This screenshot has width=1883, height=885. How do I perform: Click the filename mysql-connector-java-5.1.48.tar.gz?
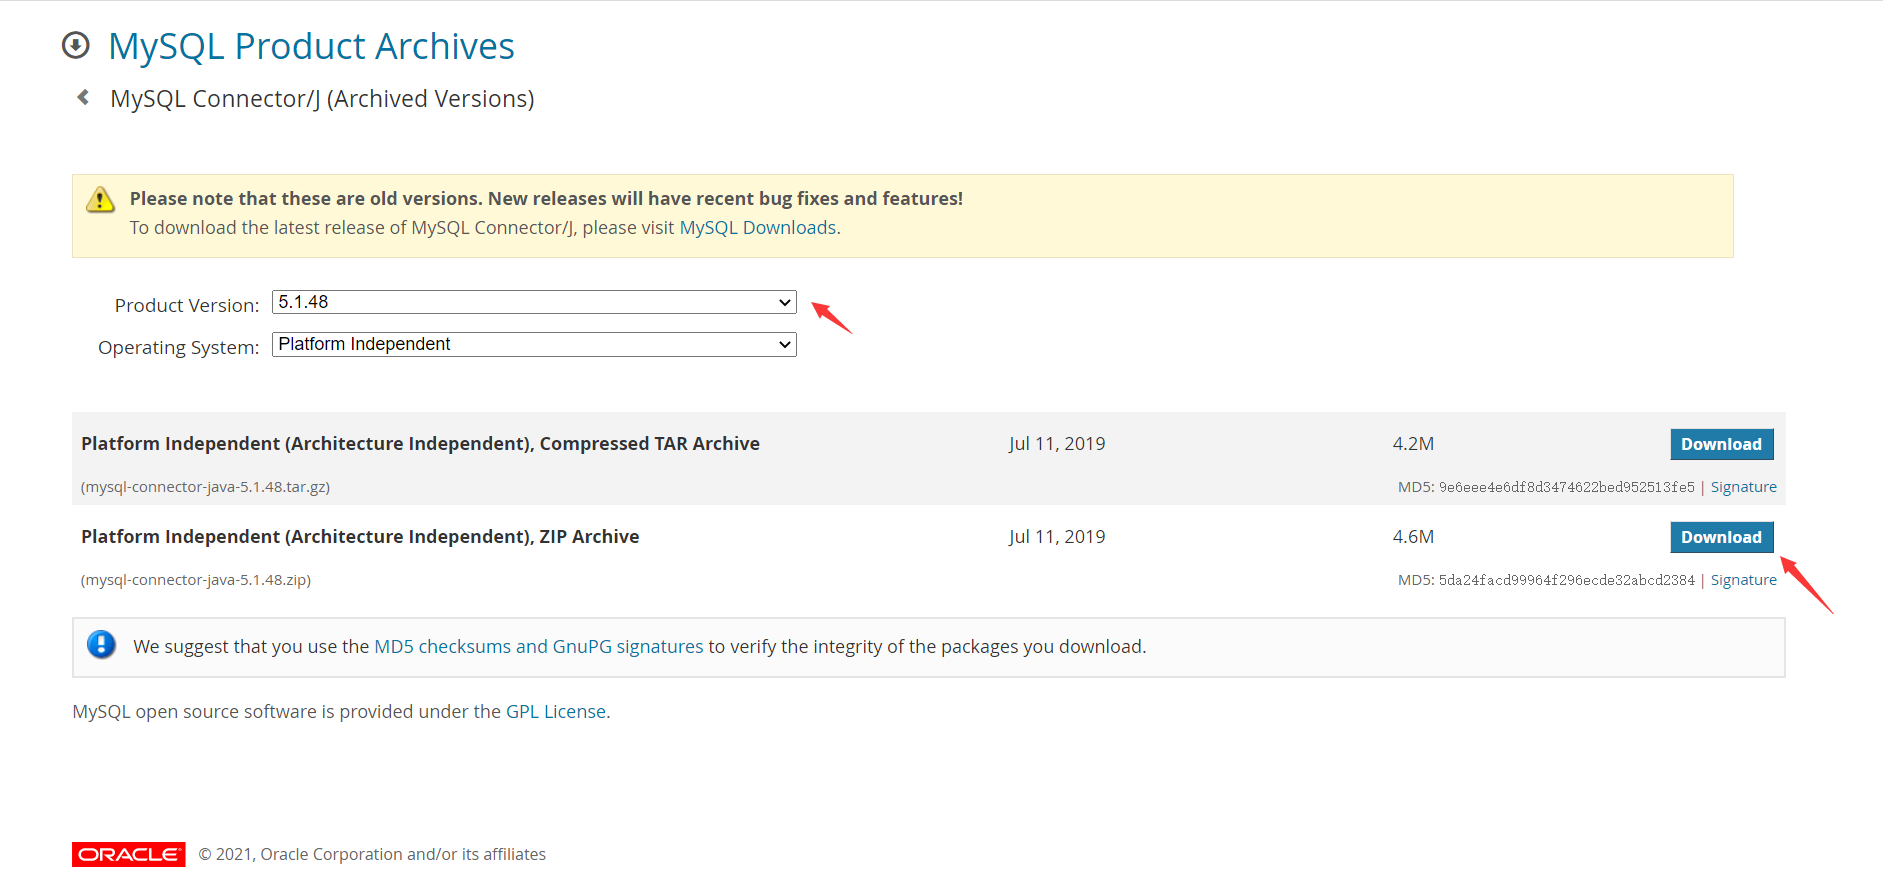[x=205, y=487]
